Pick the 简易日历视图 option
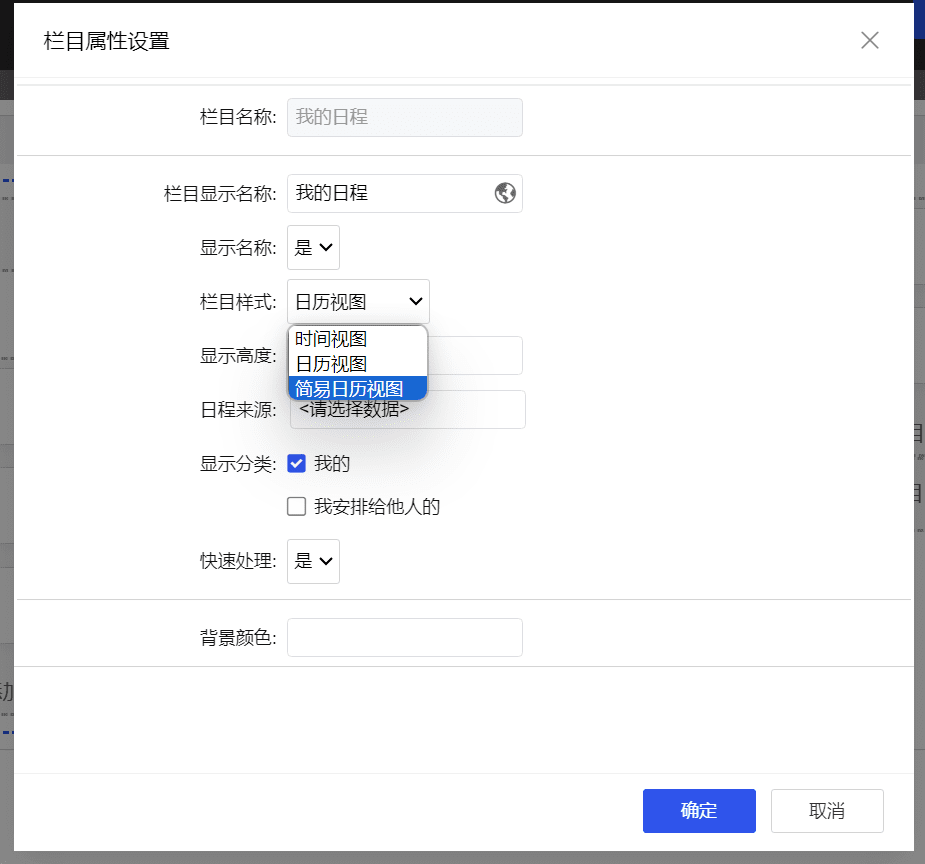 pos(357,389)
